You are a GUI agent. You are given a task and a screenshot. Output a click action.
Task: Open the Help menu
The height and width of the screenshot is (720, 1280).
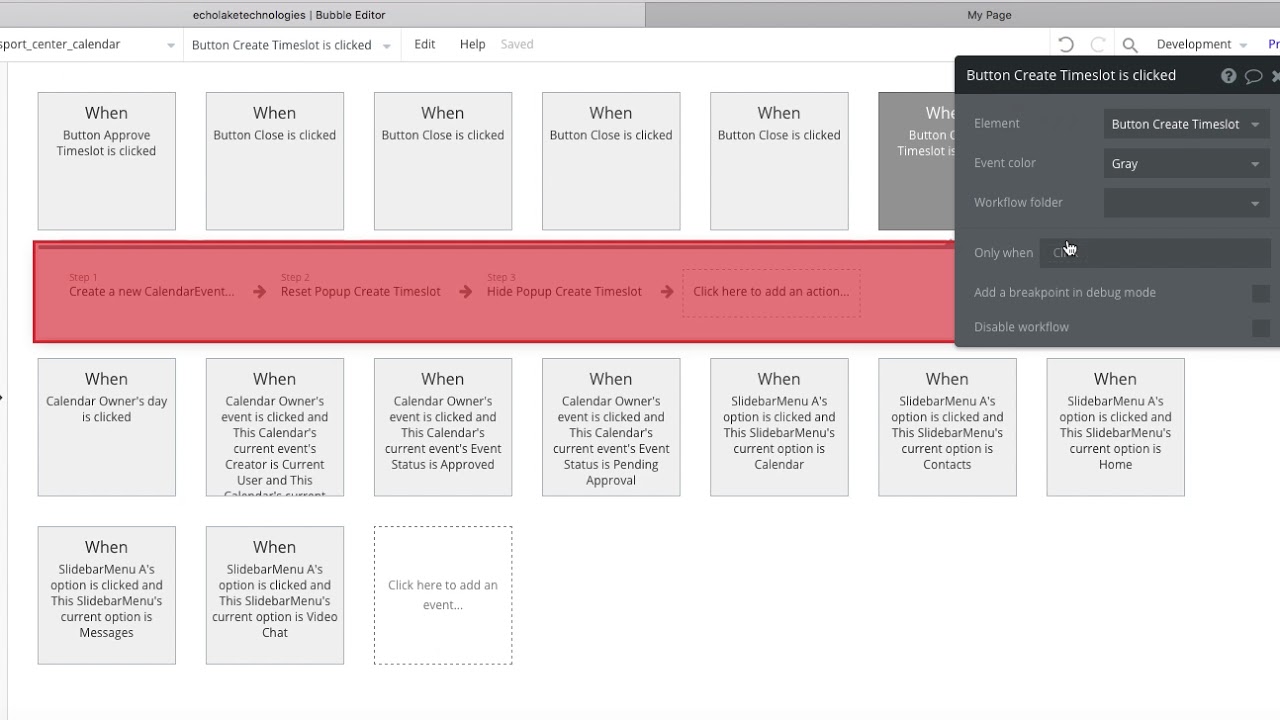pos(473,44)
